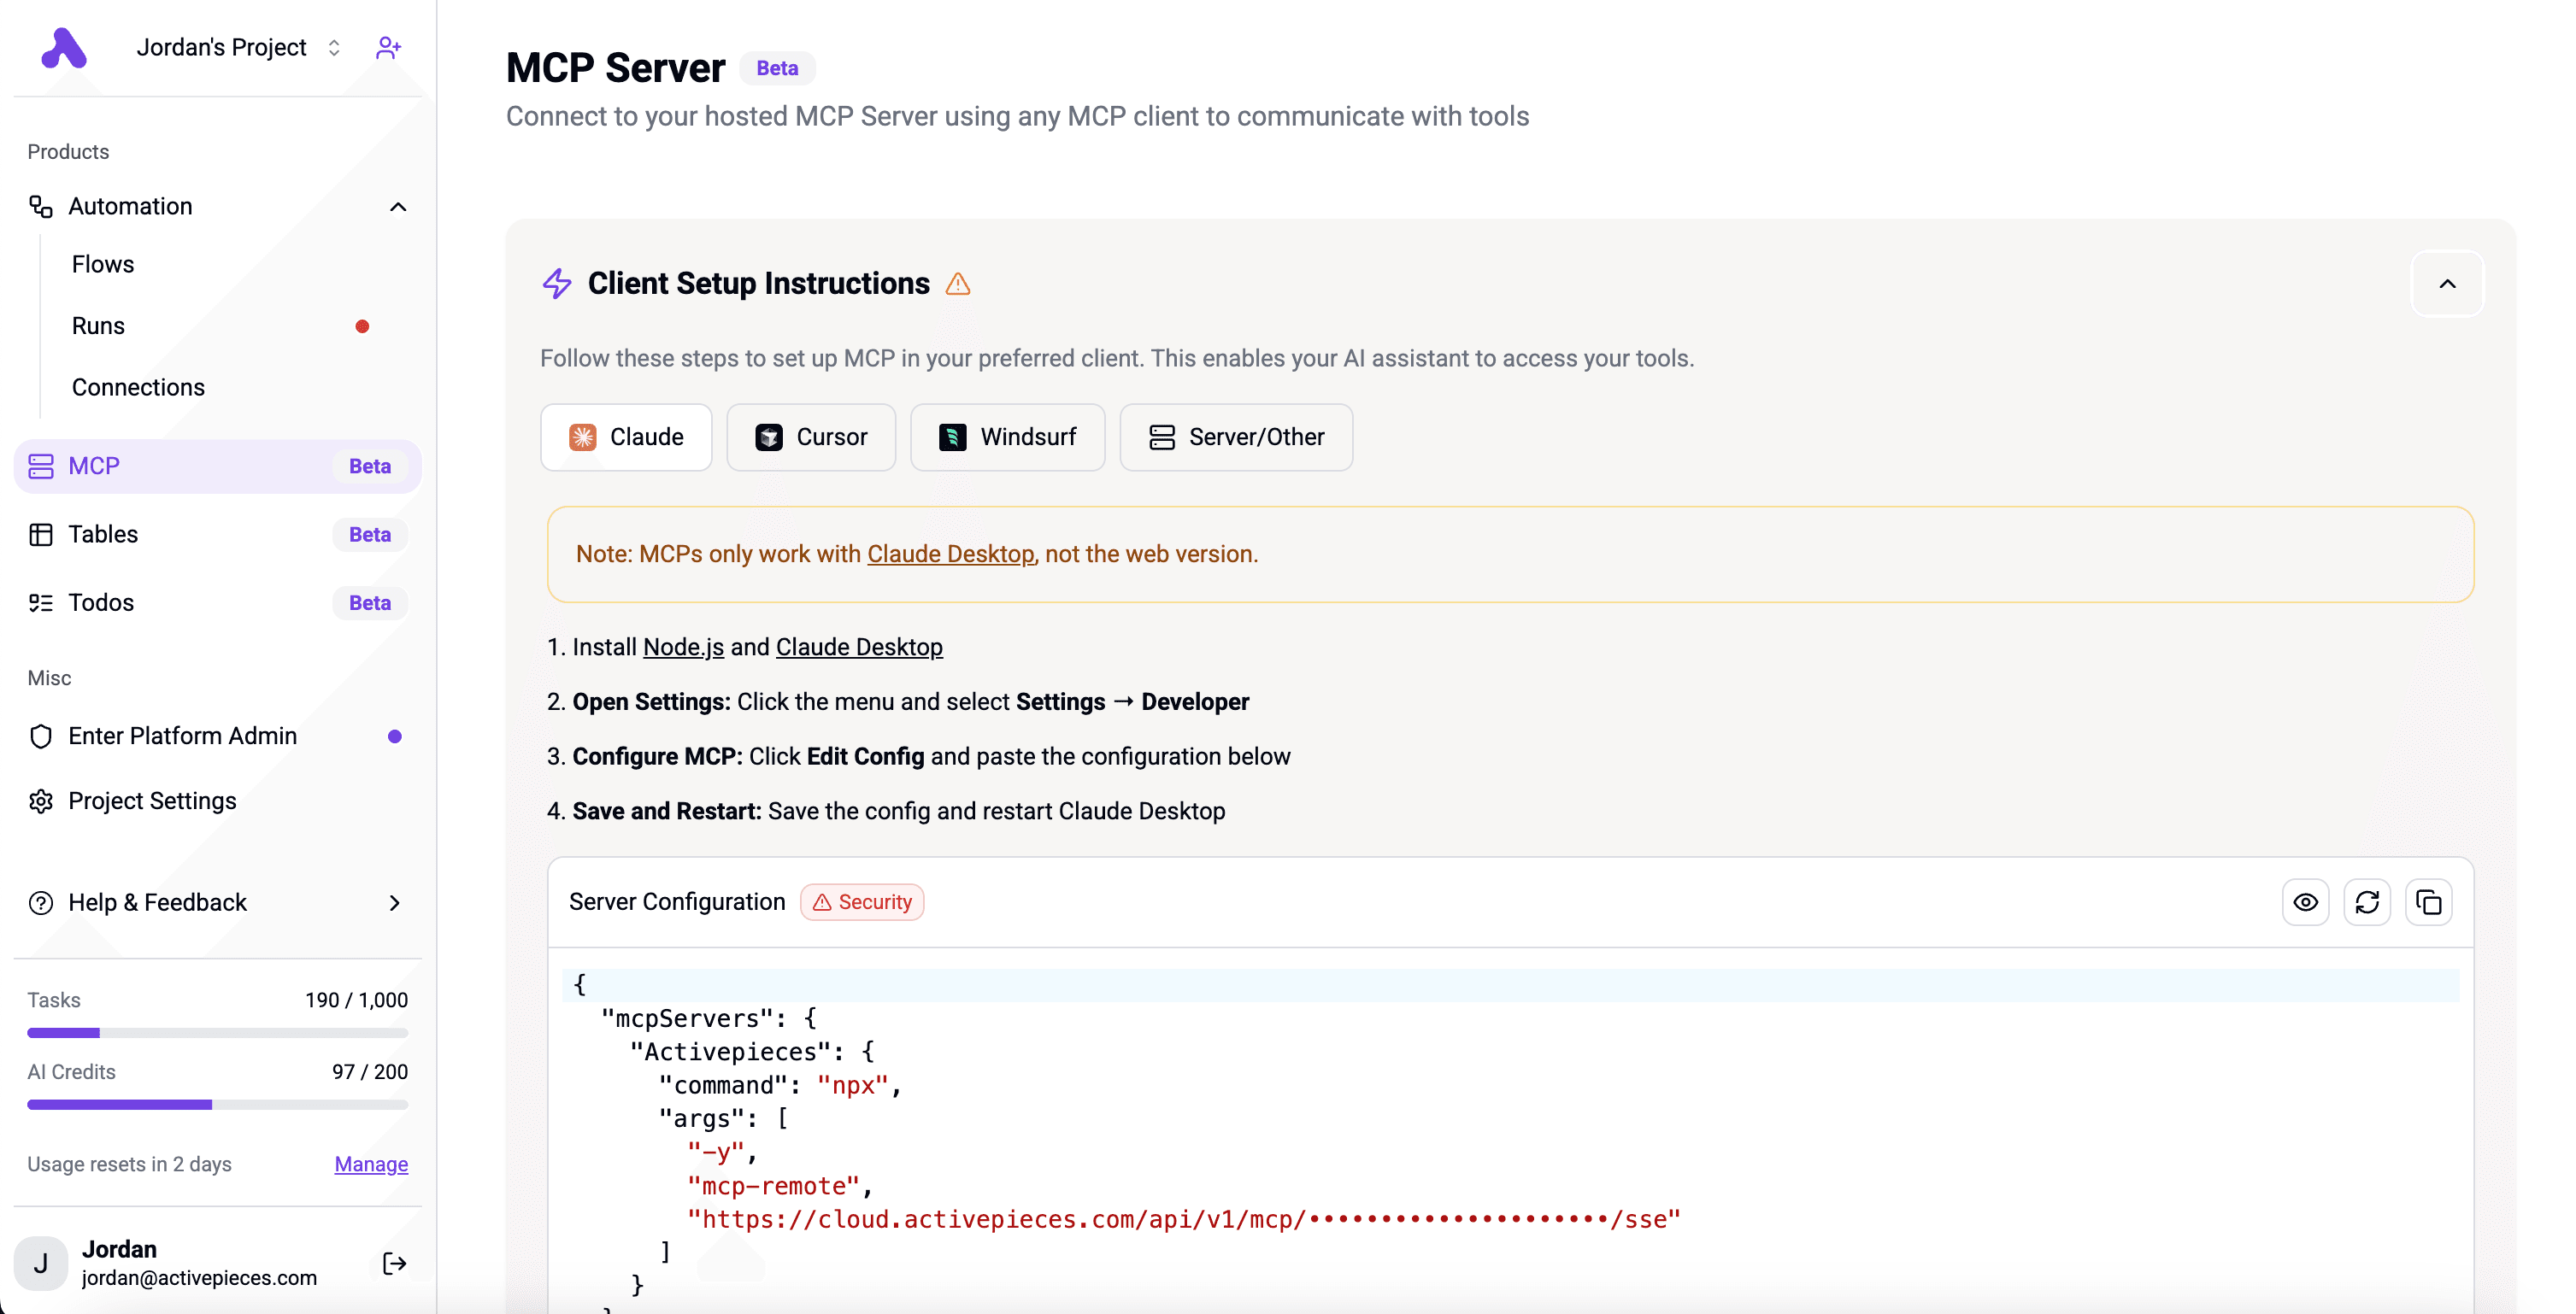Click the Security warning badge

pyautogui.click(x=861, y=902)
